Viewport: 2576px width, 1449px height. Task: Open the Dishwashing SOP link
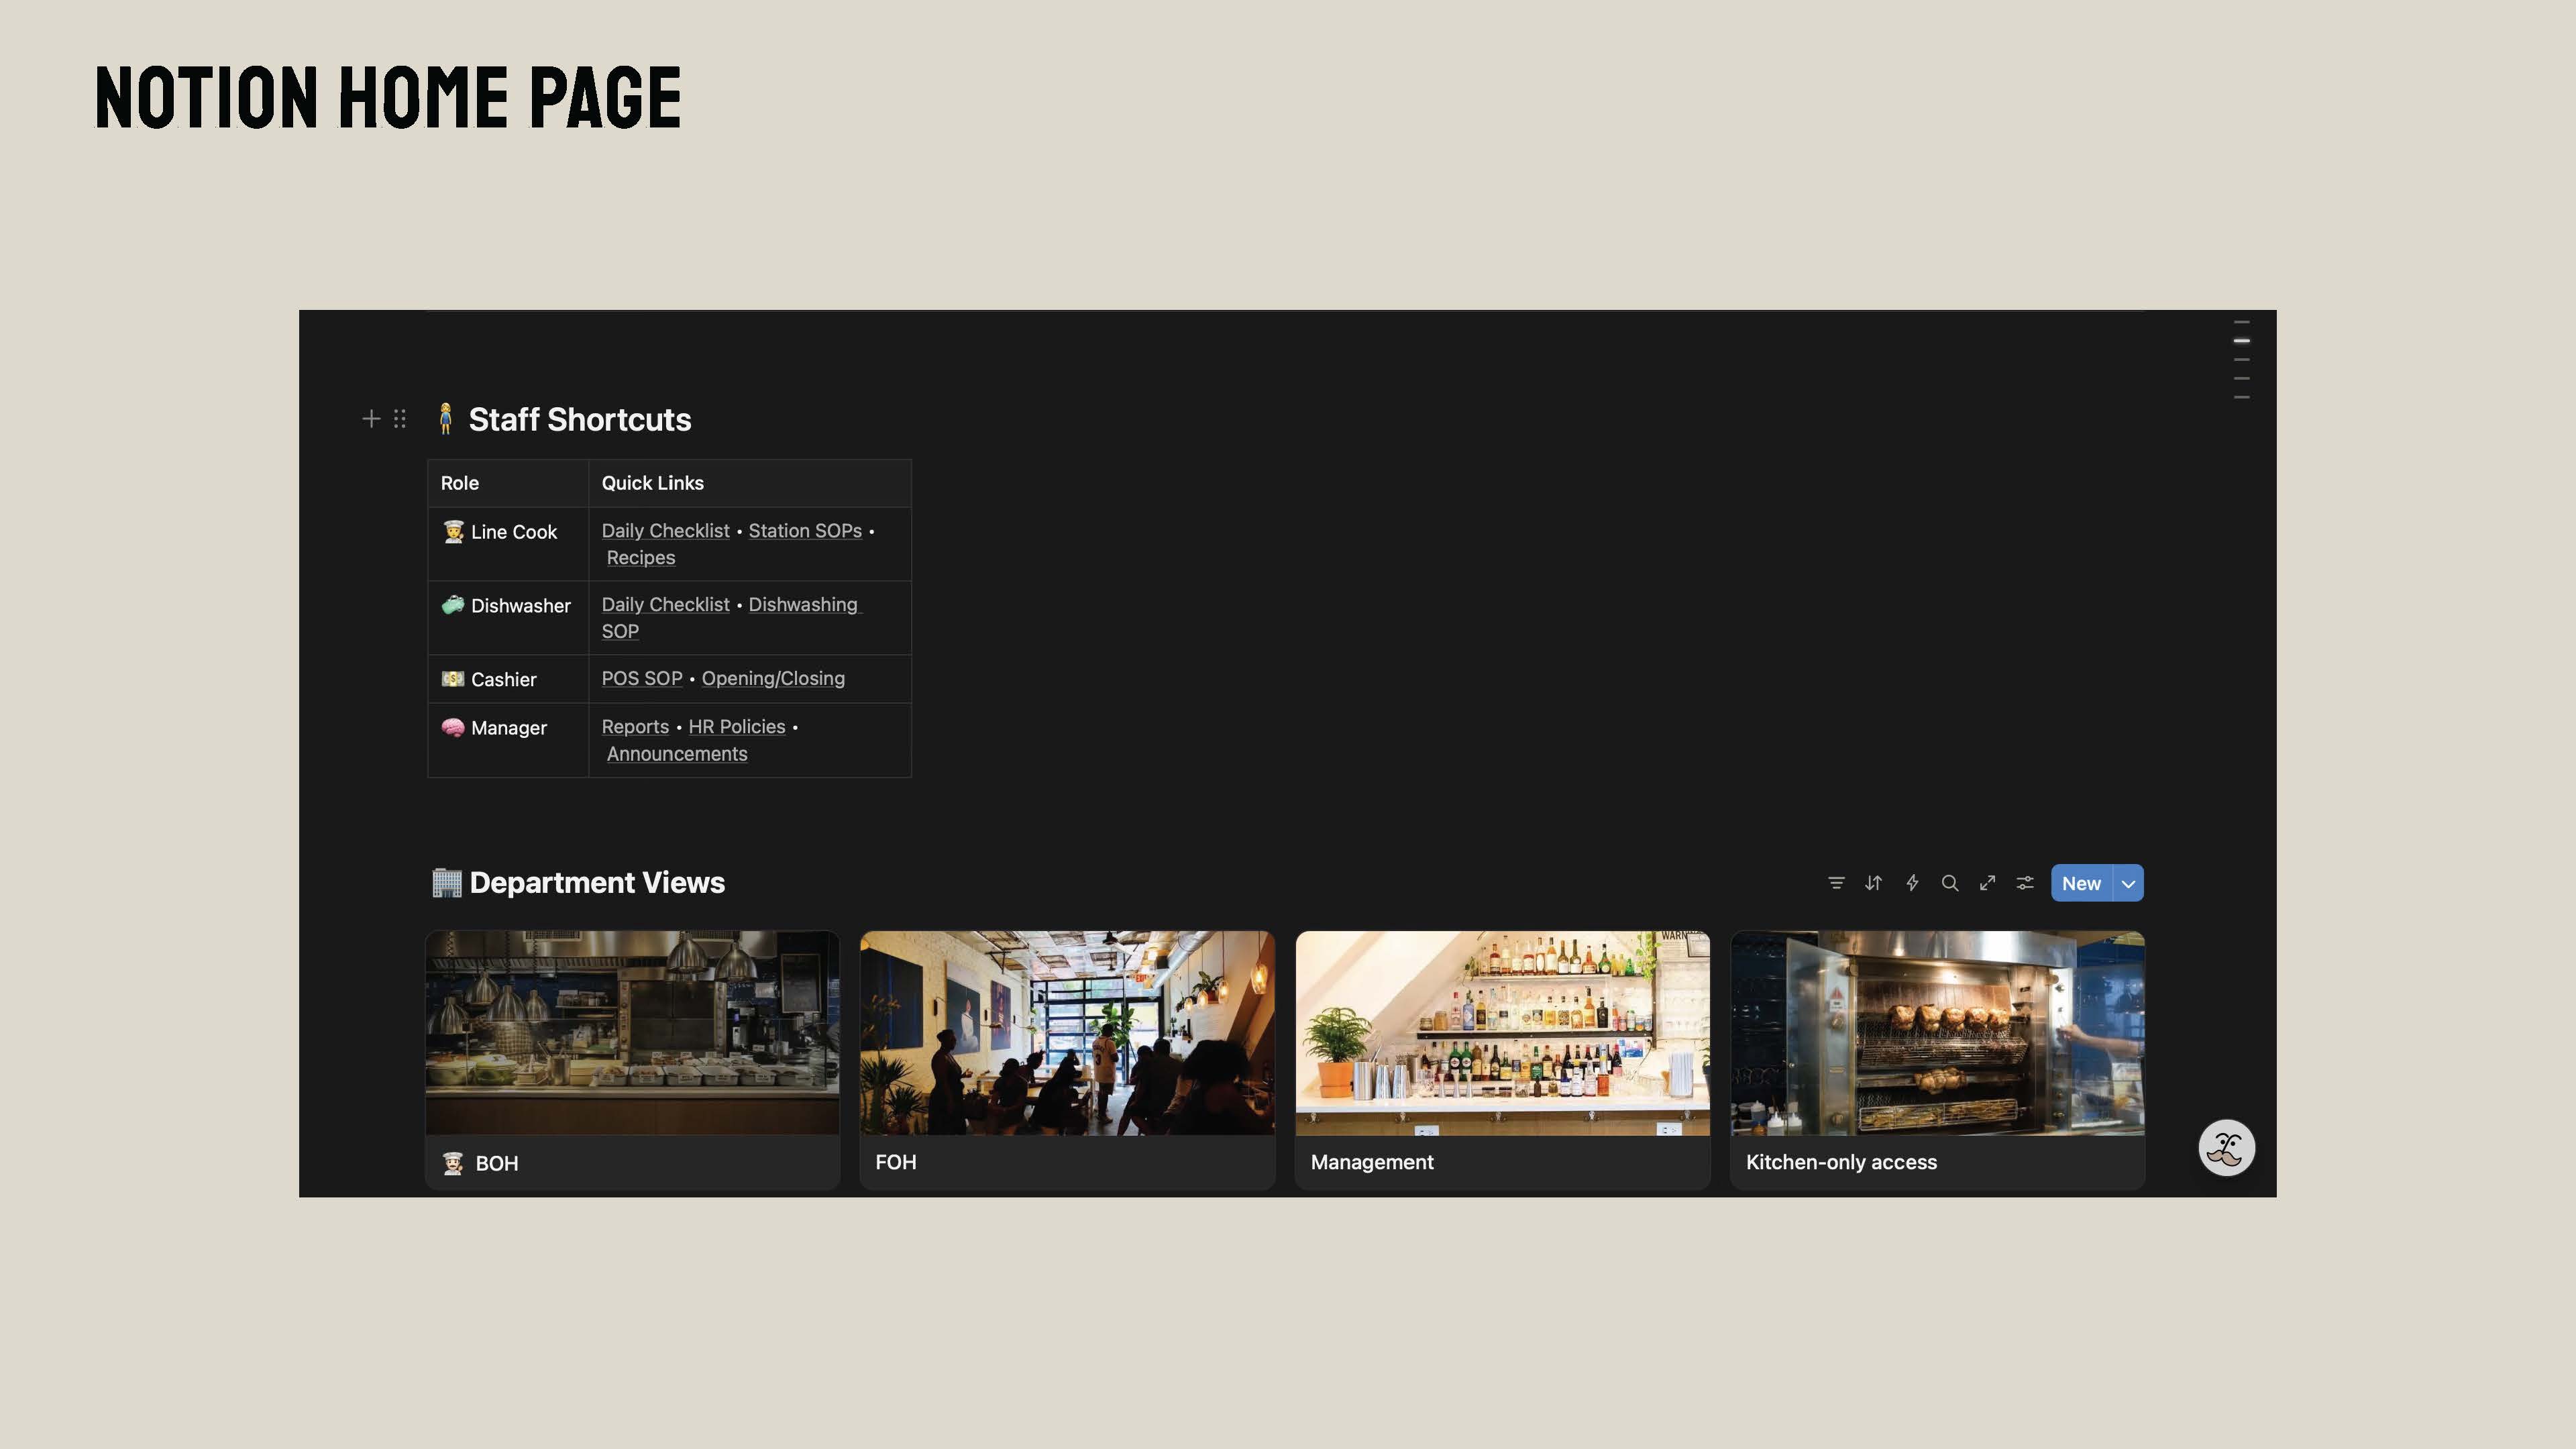tap(802, 605)
